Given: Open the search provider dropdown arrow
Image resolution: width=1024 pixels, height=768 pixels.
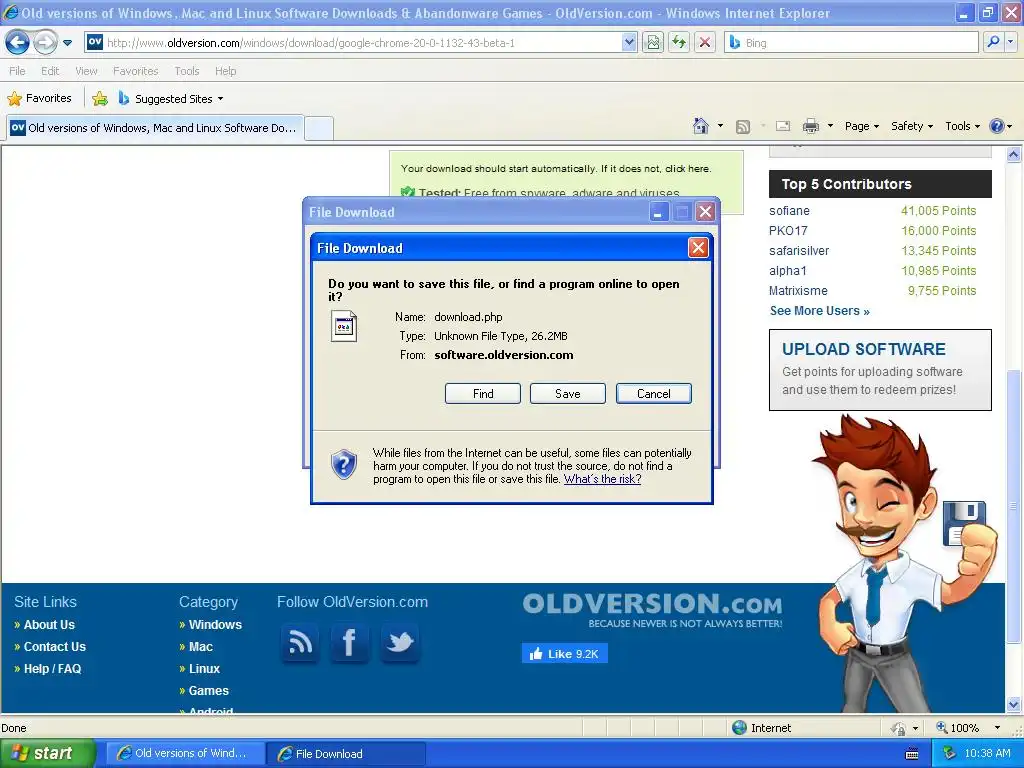Looking at the screenshot, I should [x=1011, y=42].
